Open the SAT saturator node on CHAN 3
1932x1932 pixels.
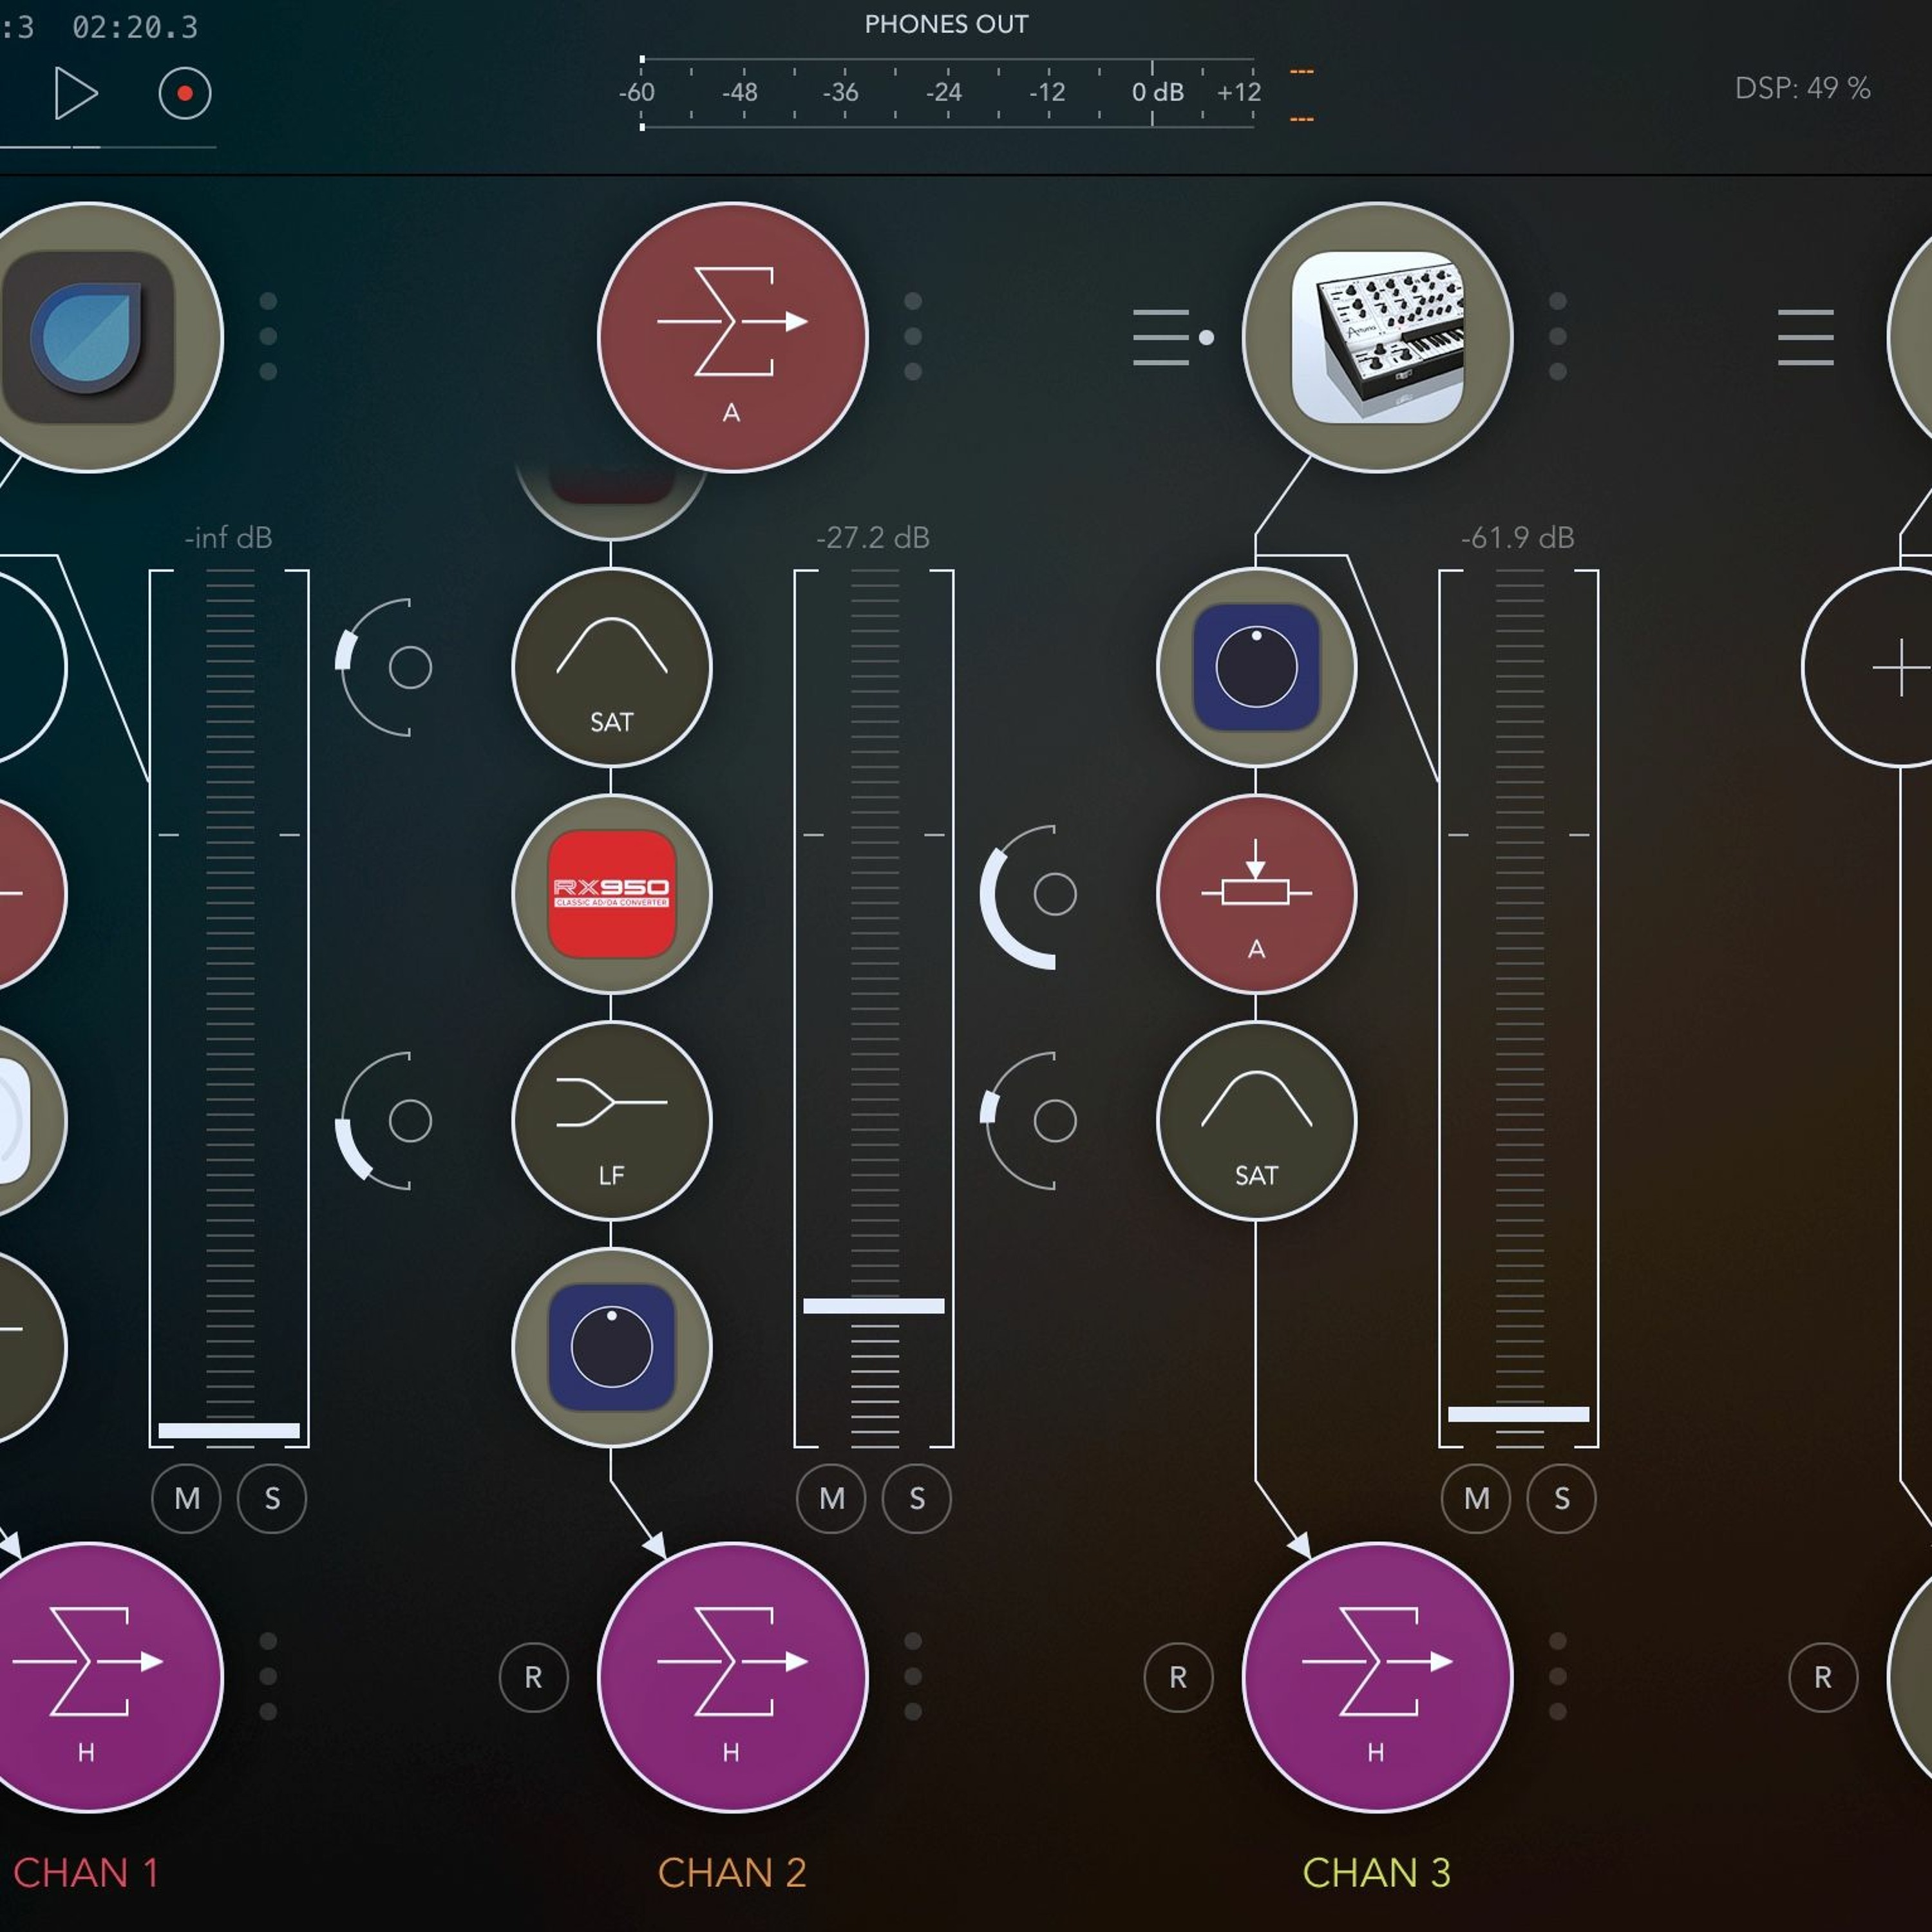[1256, 1121]
